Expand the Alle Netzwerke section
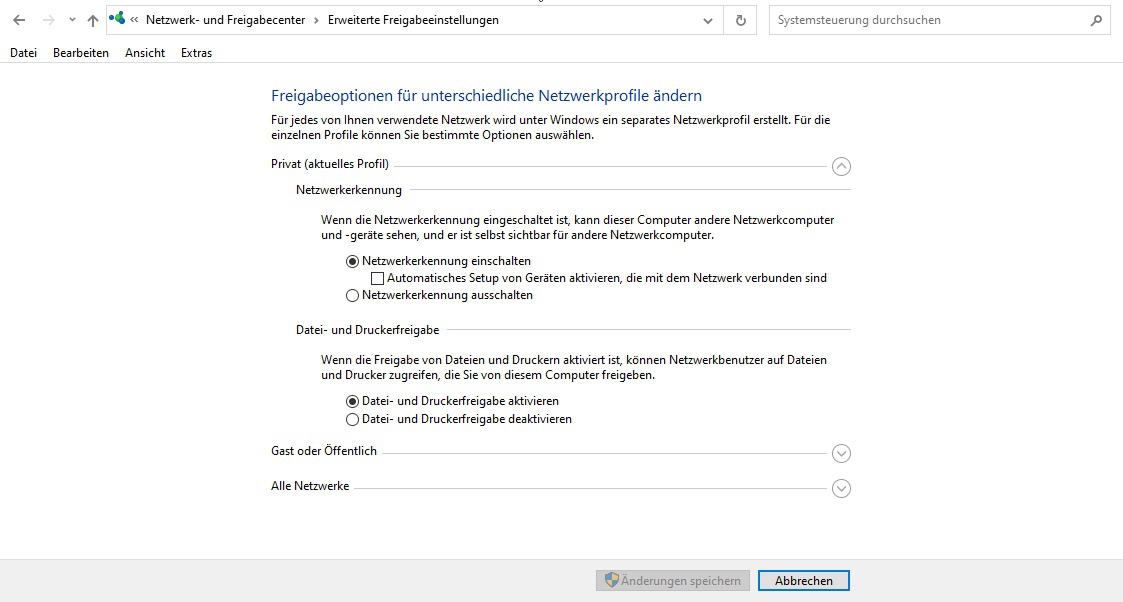Screen dimensions: 1123x602 tap(841, 489)
